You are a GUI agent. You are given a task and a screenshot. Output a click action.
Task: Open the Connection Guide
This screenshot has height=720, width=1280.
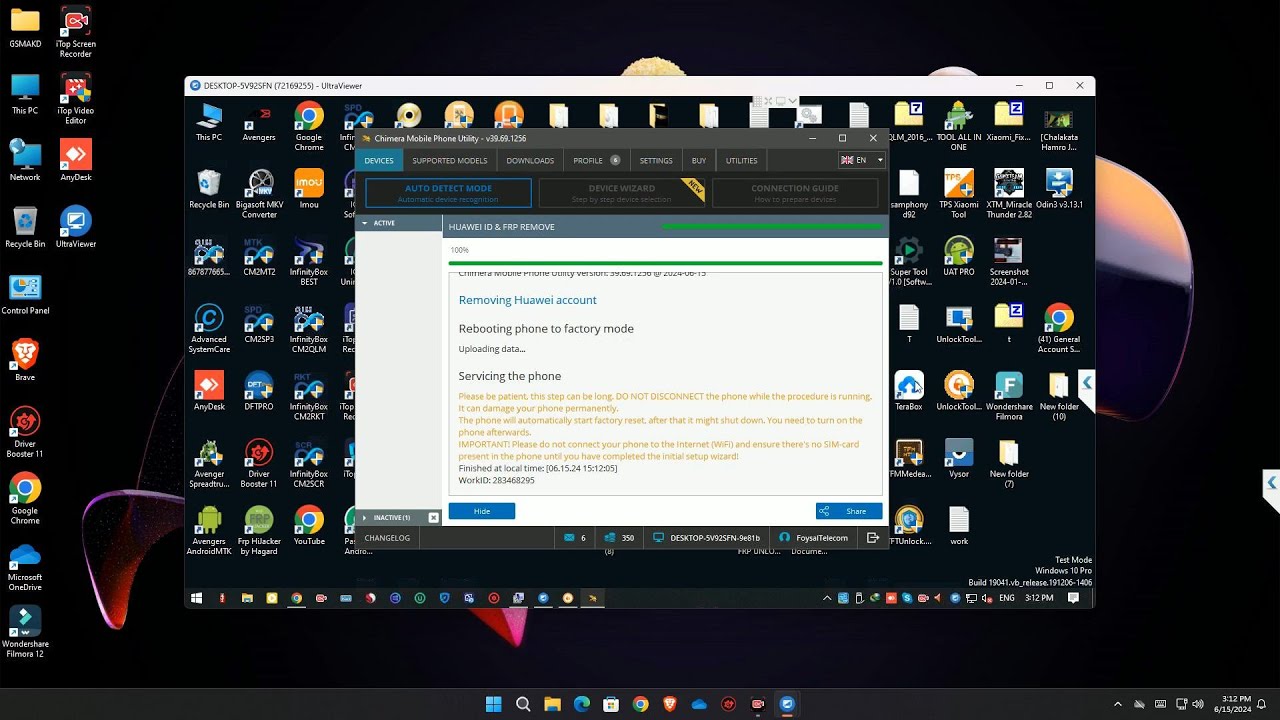[x=795, y=192]
